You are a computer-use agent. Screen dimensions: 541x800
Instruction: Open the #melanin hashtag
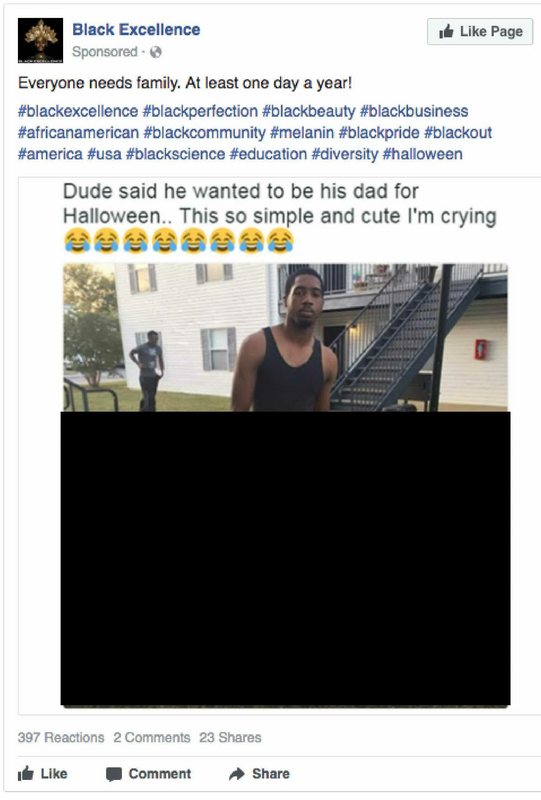click(302, 133)
